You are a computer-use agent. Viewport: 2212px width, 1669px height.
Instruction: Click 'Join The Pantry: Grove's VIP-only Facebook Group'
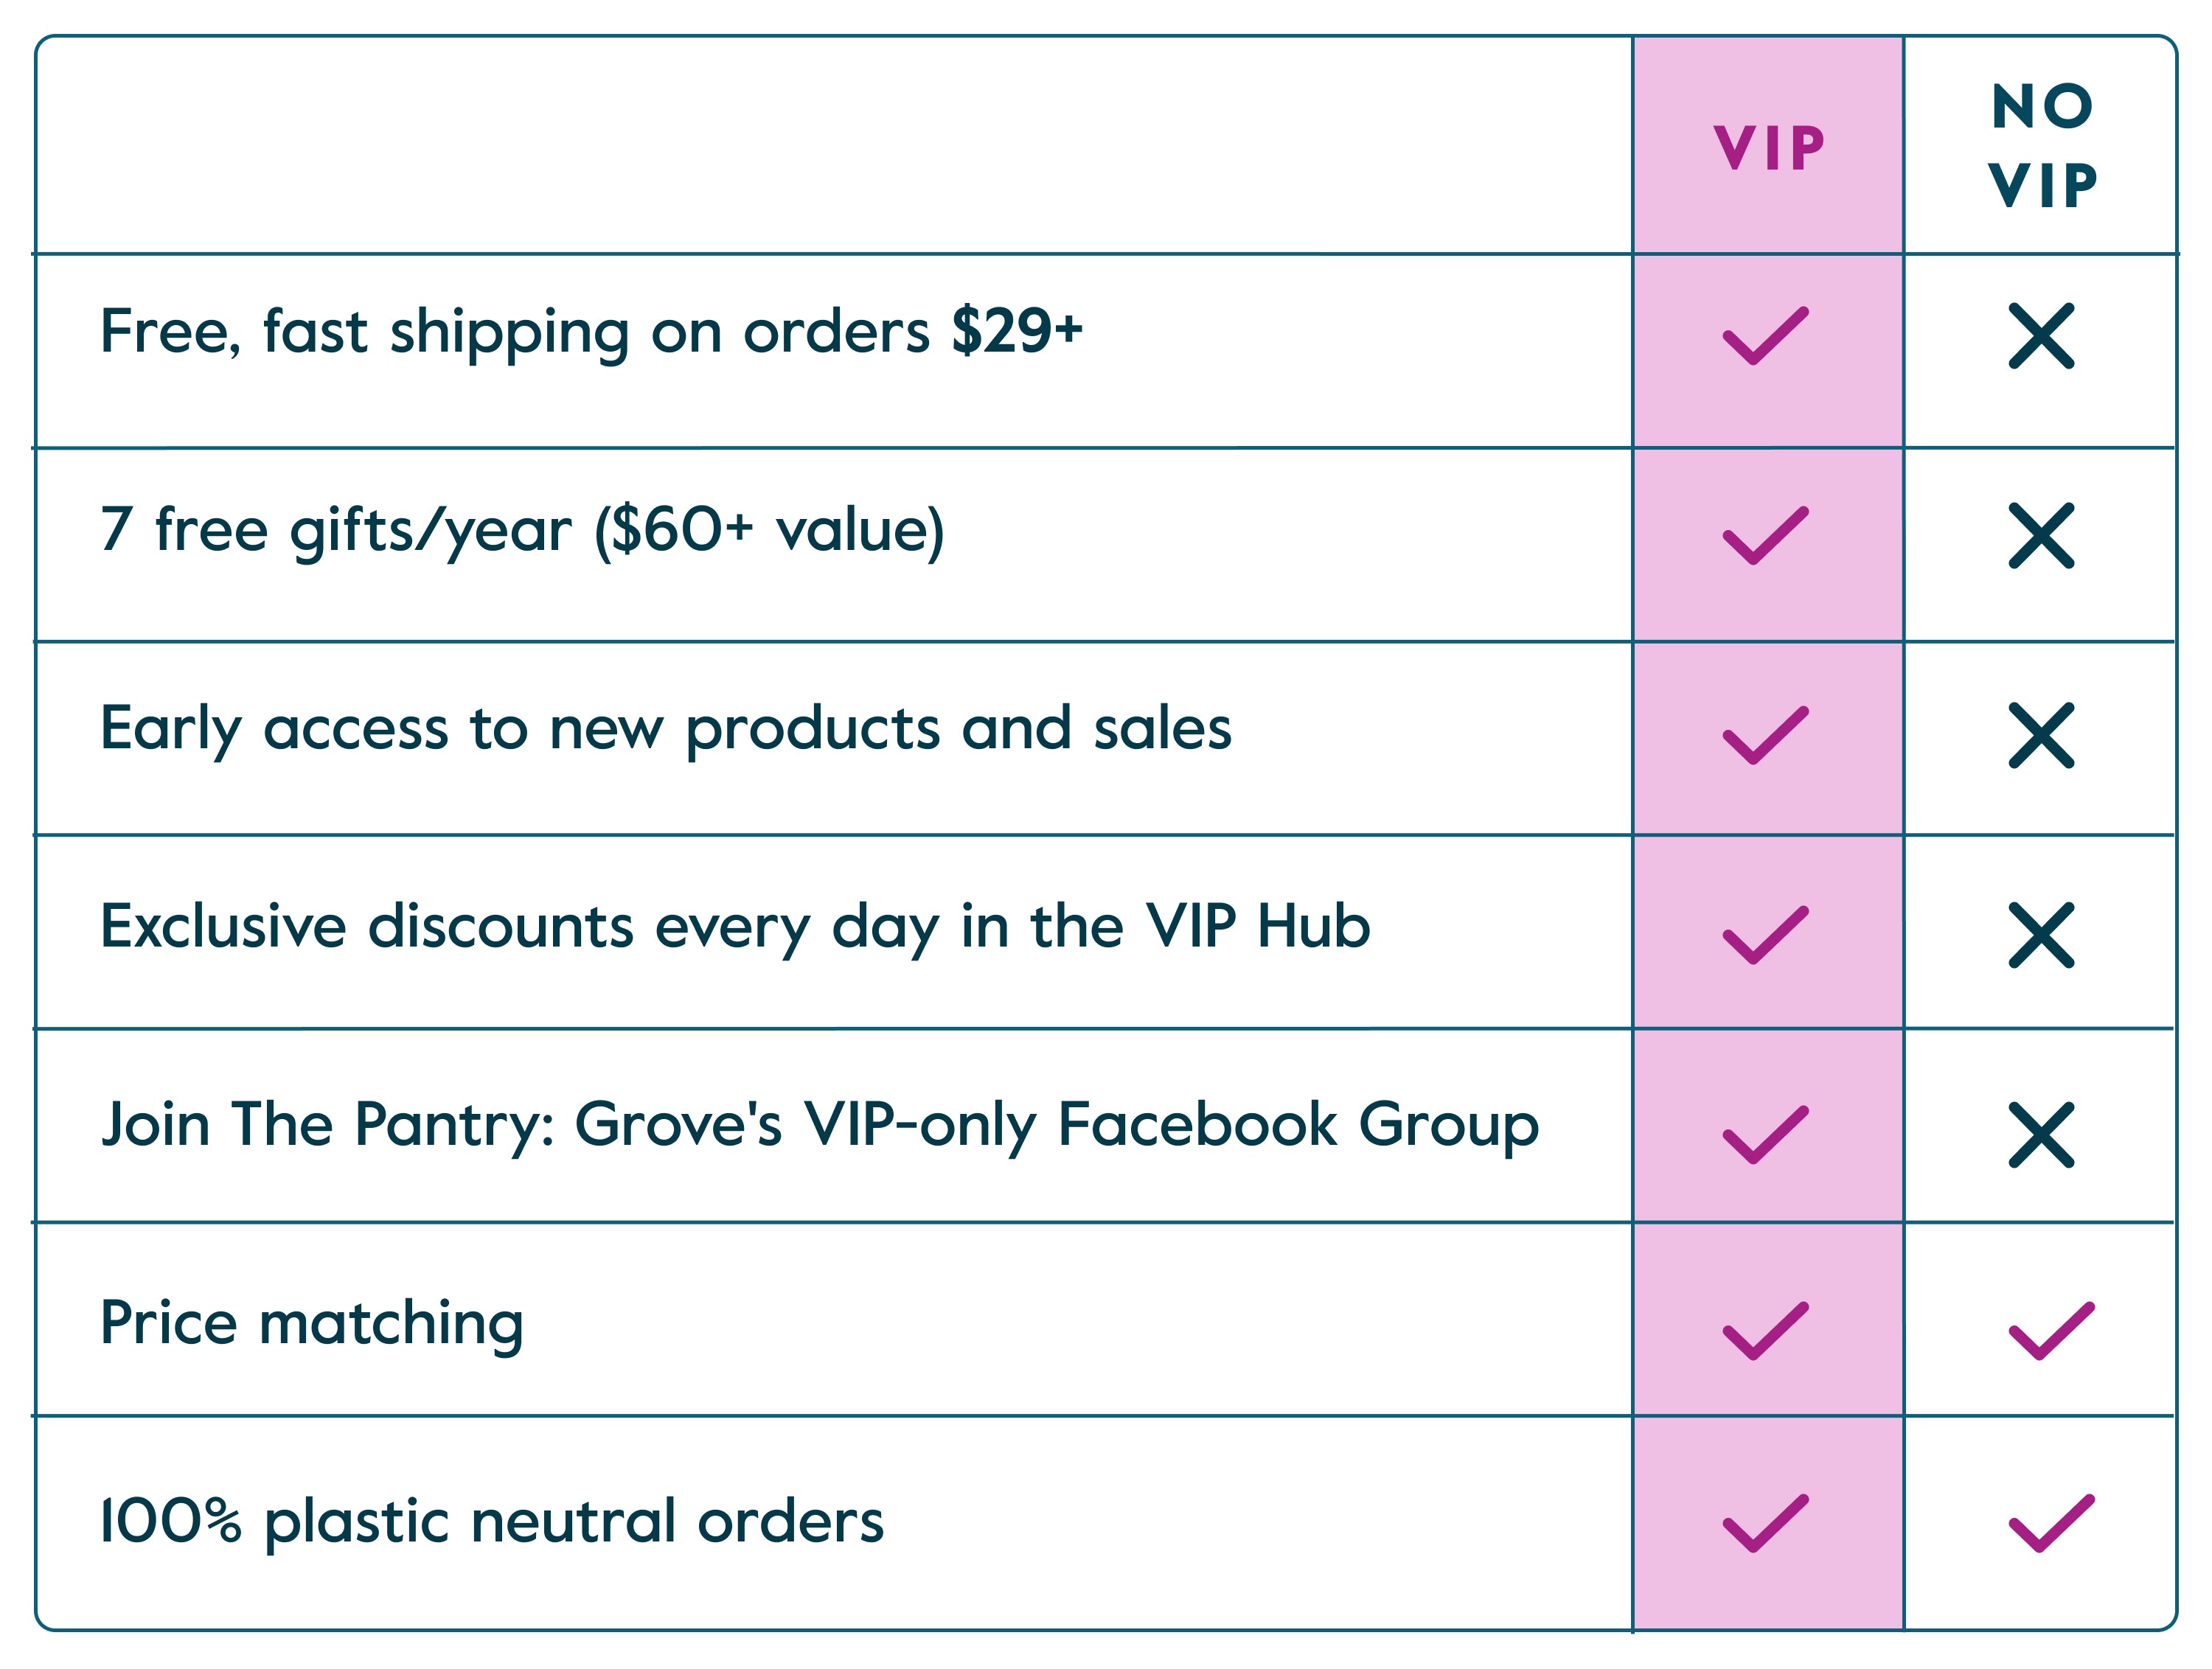click(819, 1125)
